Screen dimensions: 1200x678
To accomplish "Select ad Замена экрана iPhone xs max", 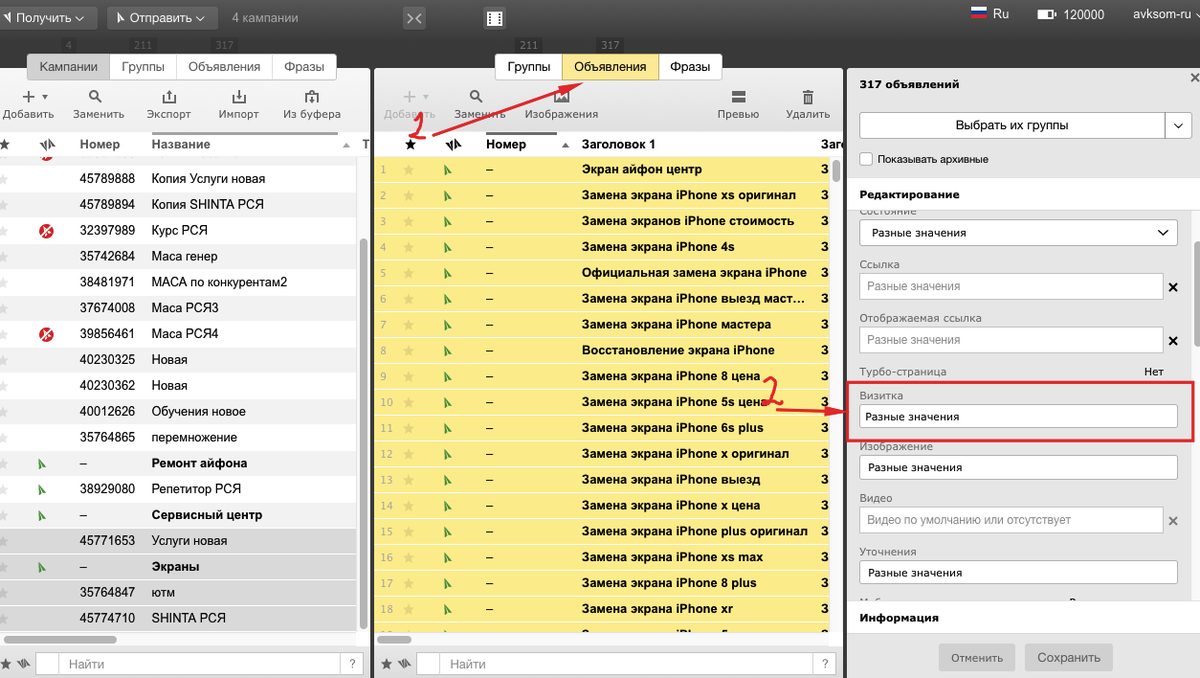I will coord(602,557).
